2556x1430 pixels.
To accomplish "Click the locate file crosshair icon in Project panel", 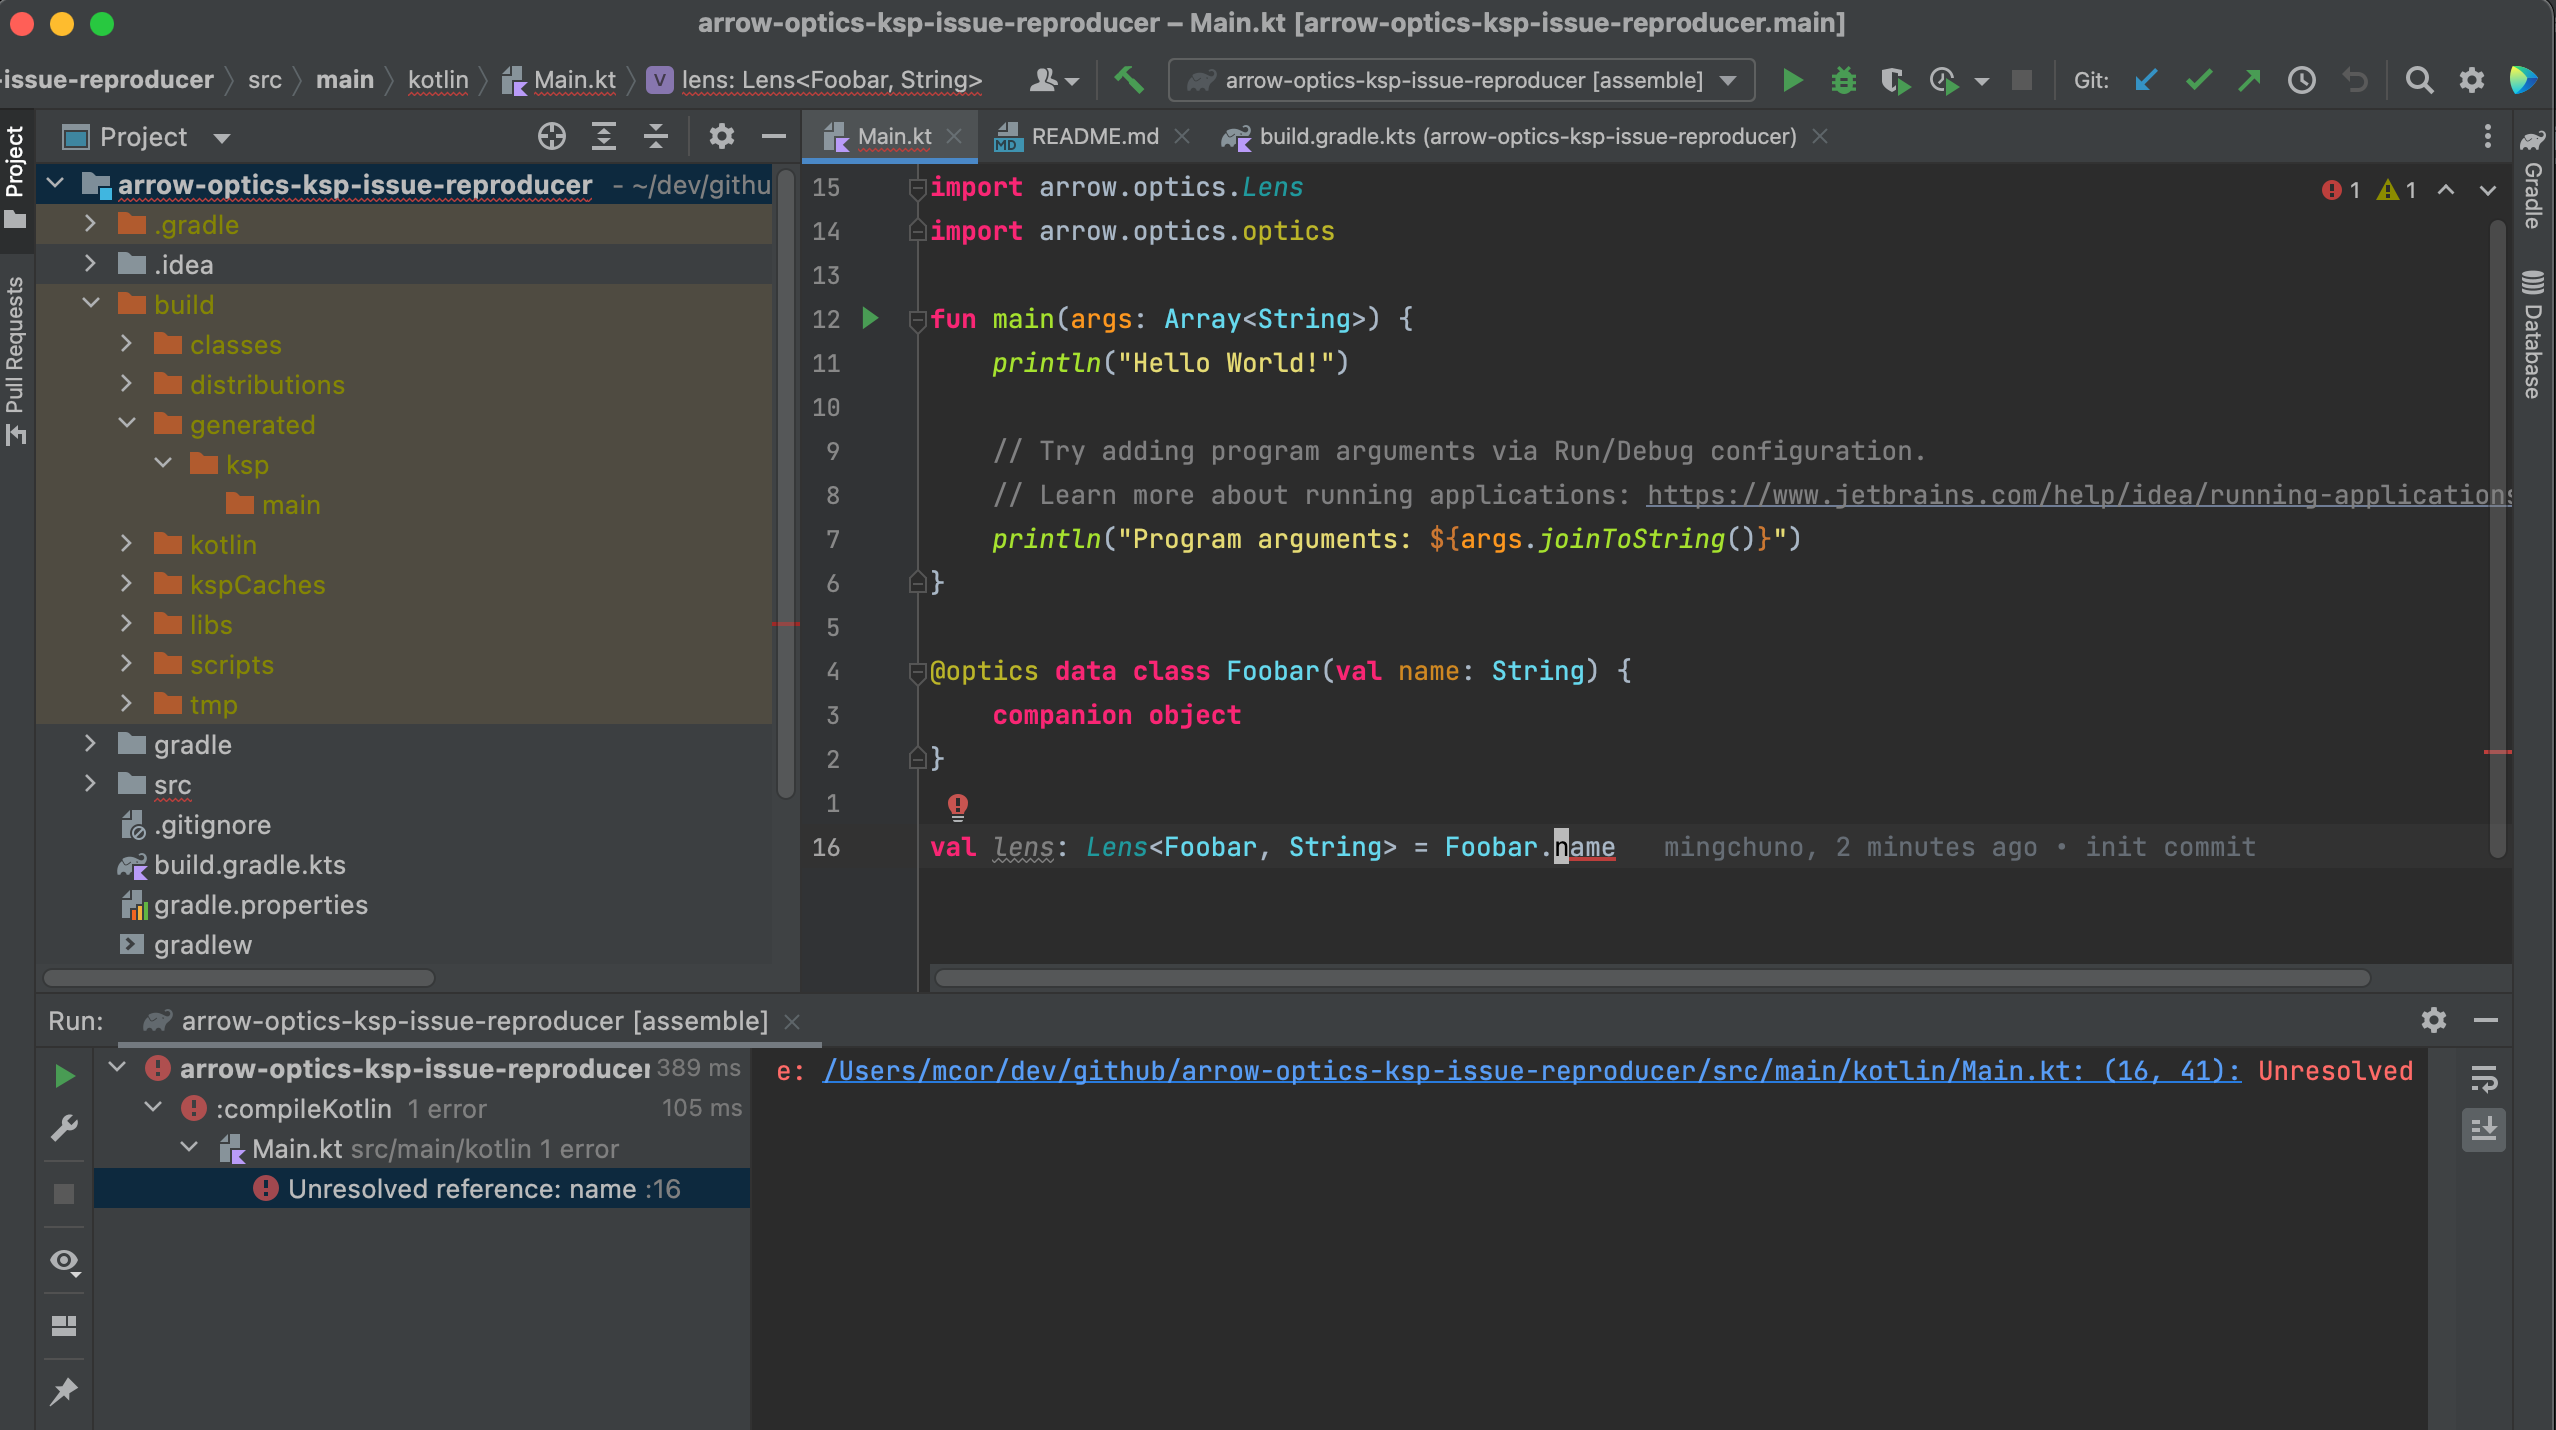I will click(x=551, y=136).
